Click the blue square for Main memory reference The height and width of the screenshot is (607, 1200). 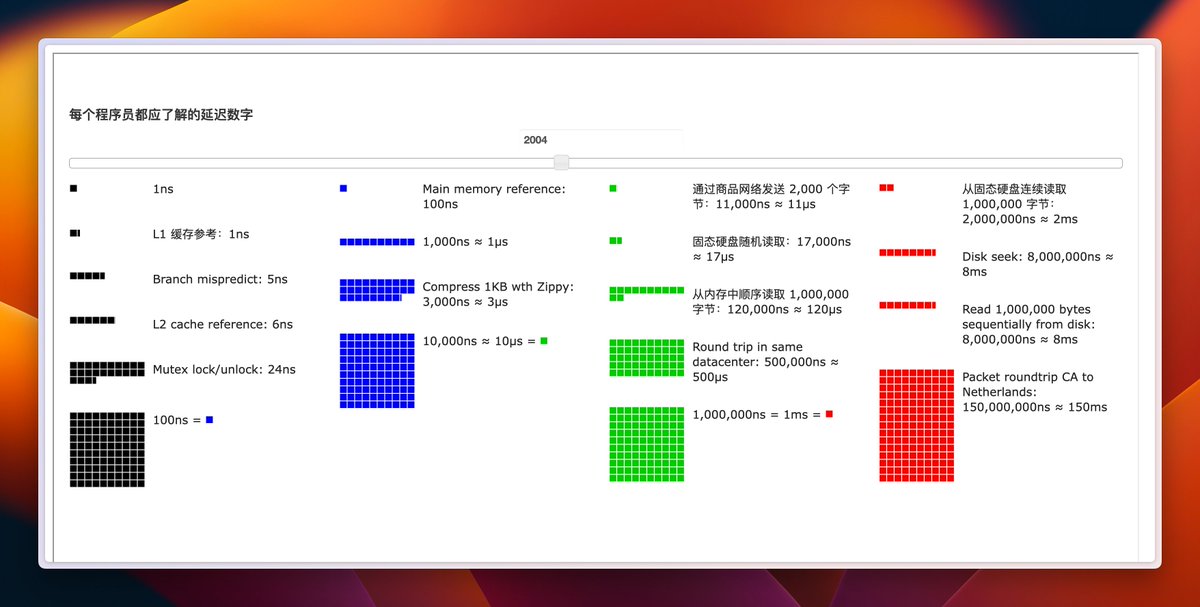tap(343, 188)
